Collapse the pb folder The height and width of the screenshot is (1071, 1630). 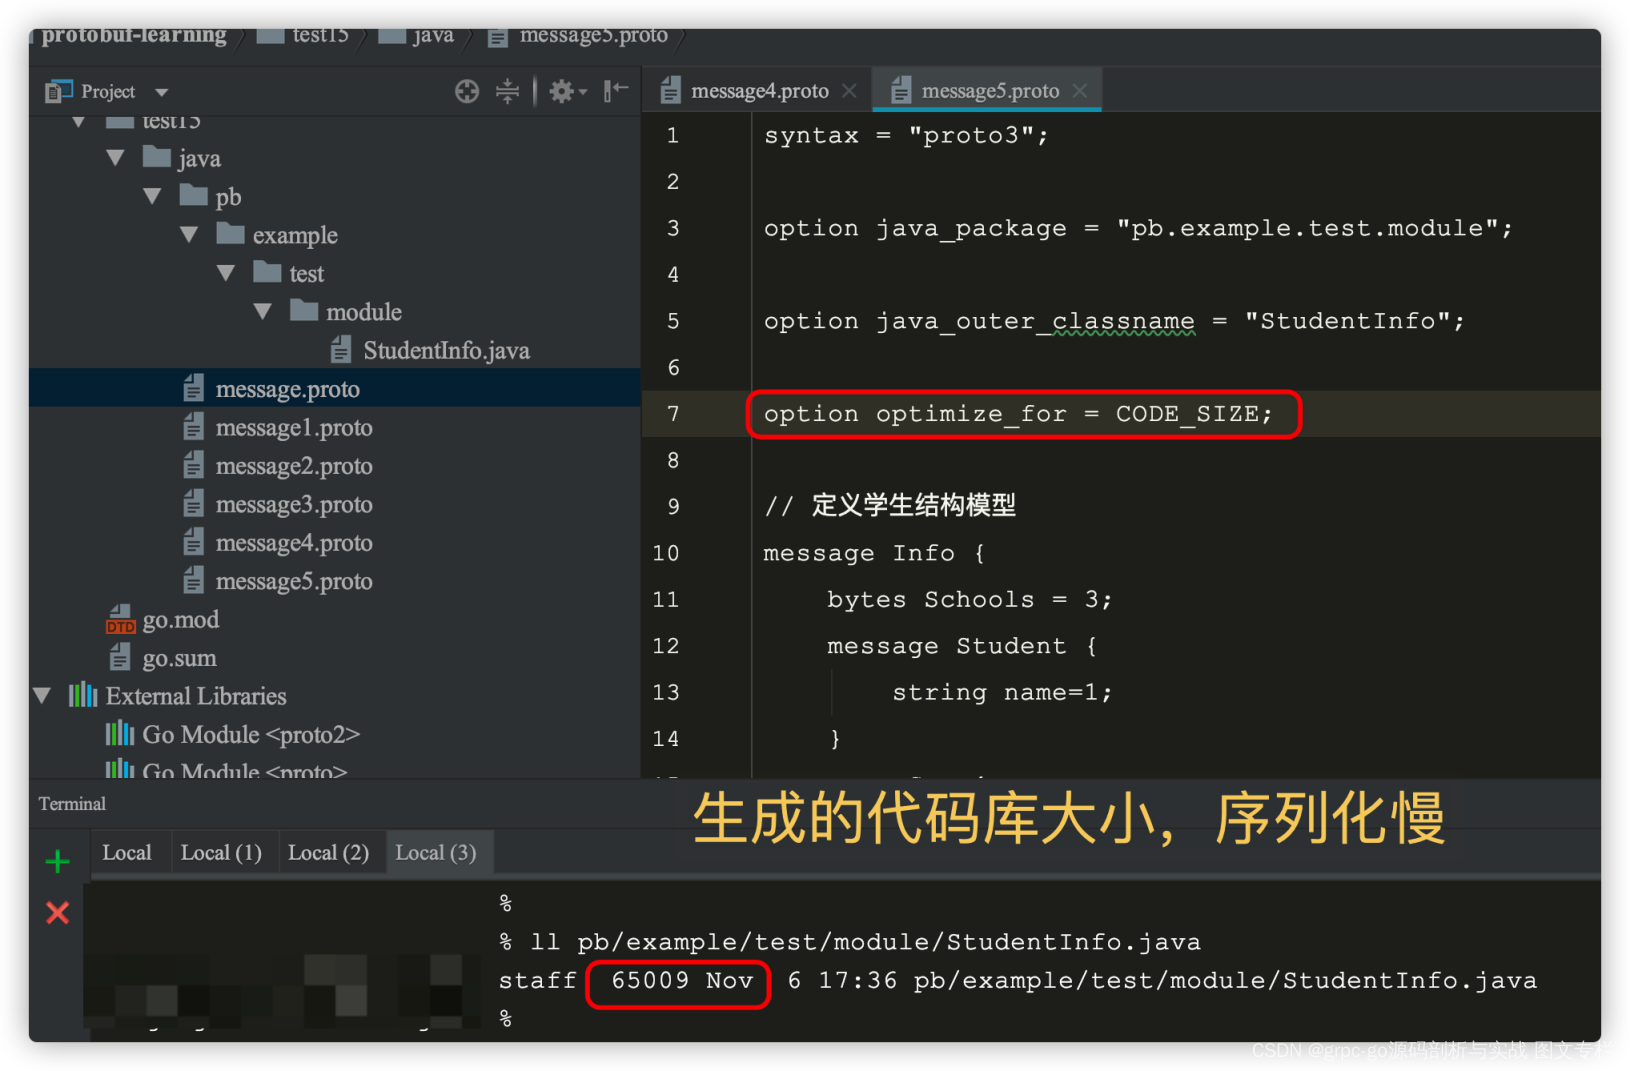click(153, 196)
